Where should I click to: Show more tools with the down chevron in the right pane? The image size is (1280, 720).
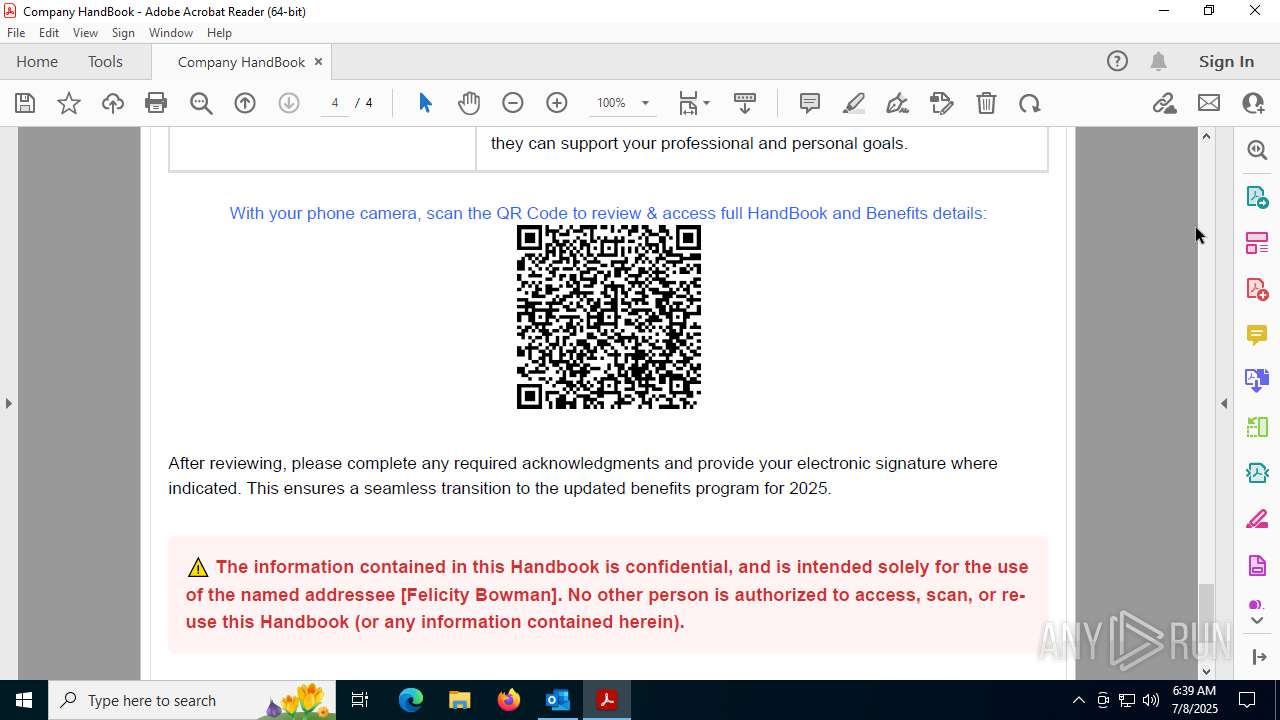[1257, 621]
